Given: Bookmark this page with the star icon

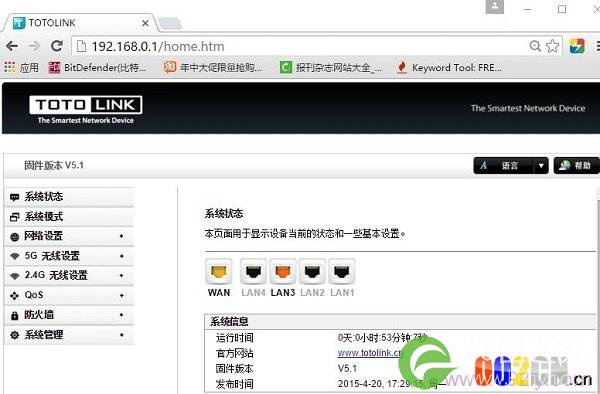Looking at the screenshot, I should pyautogui.click(x=552, y=46).
